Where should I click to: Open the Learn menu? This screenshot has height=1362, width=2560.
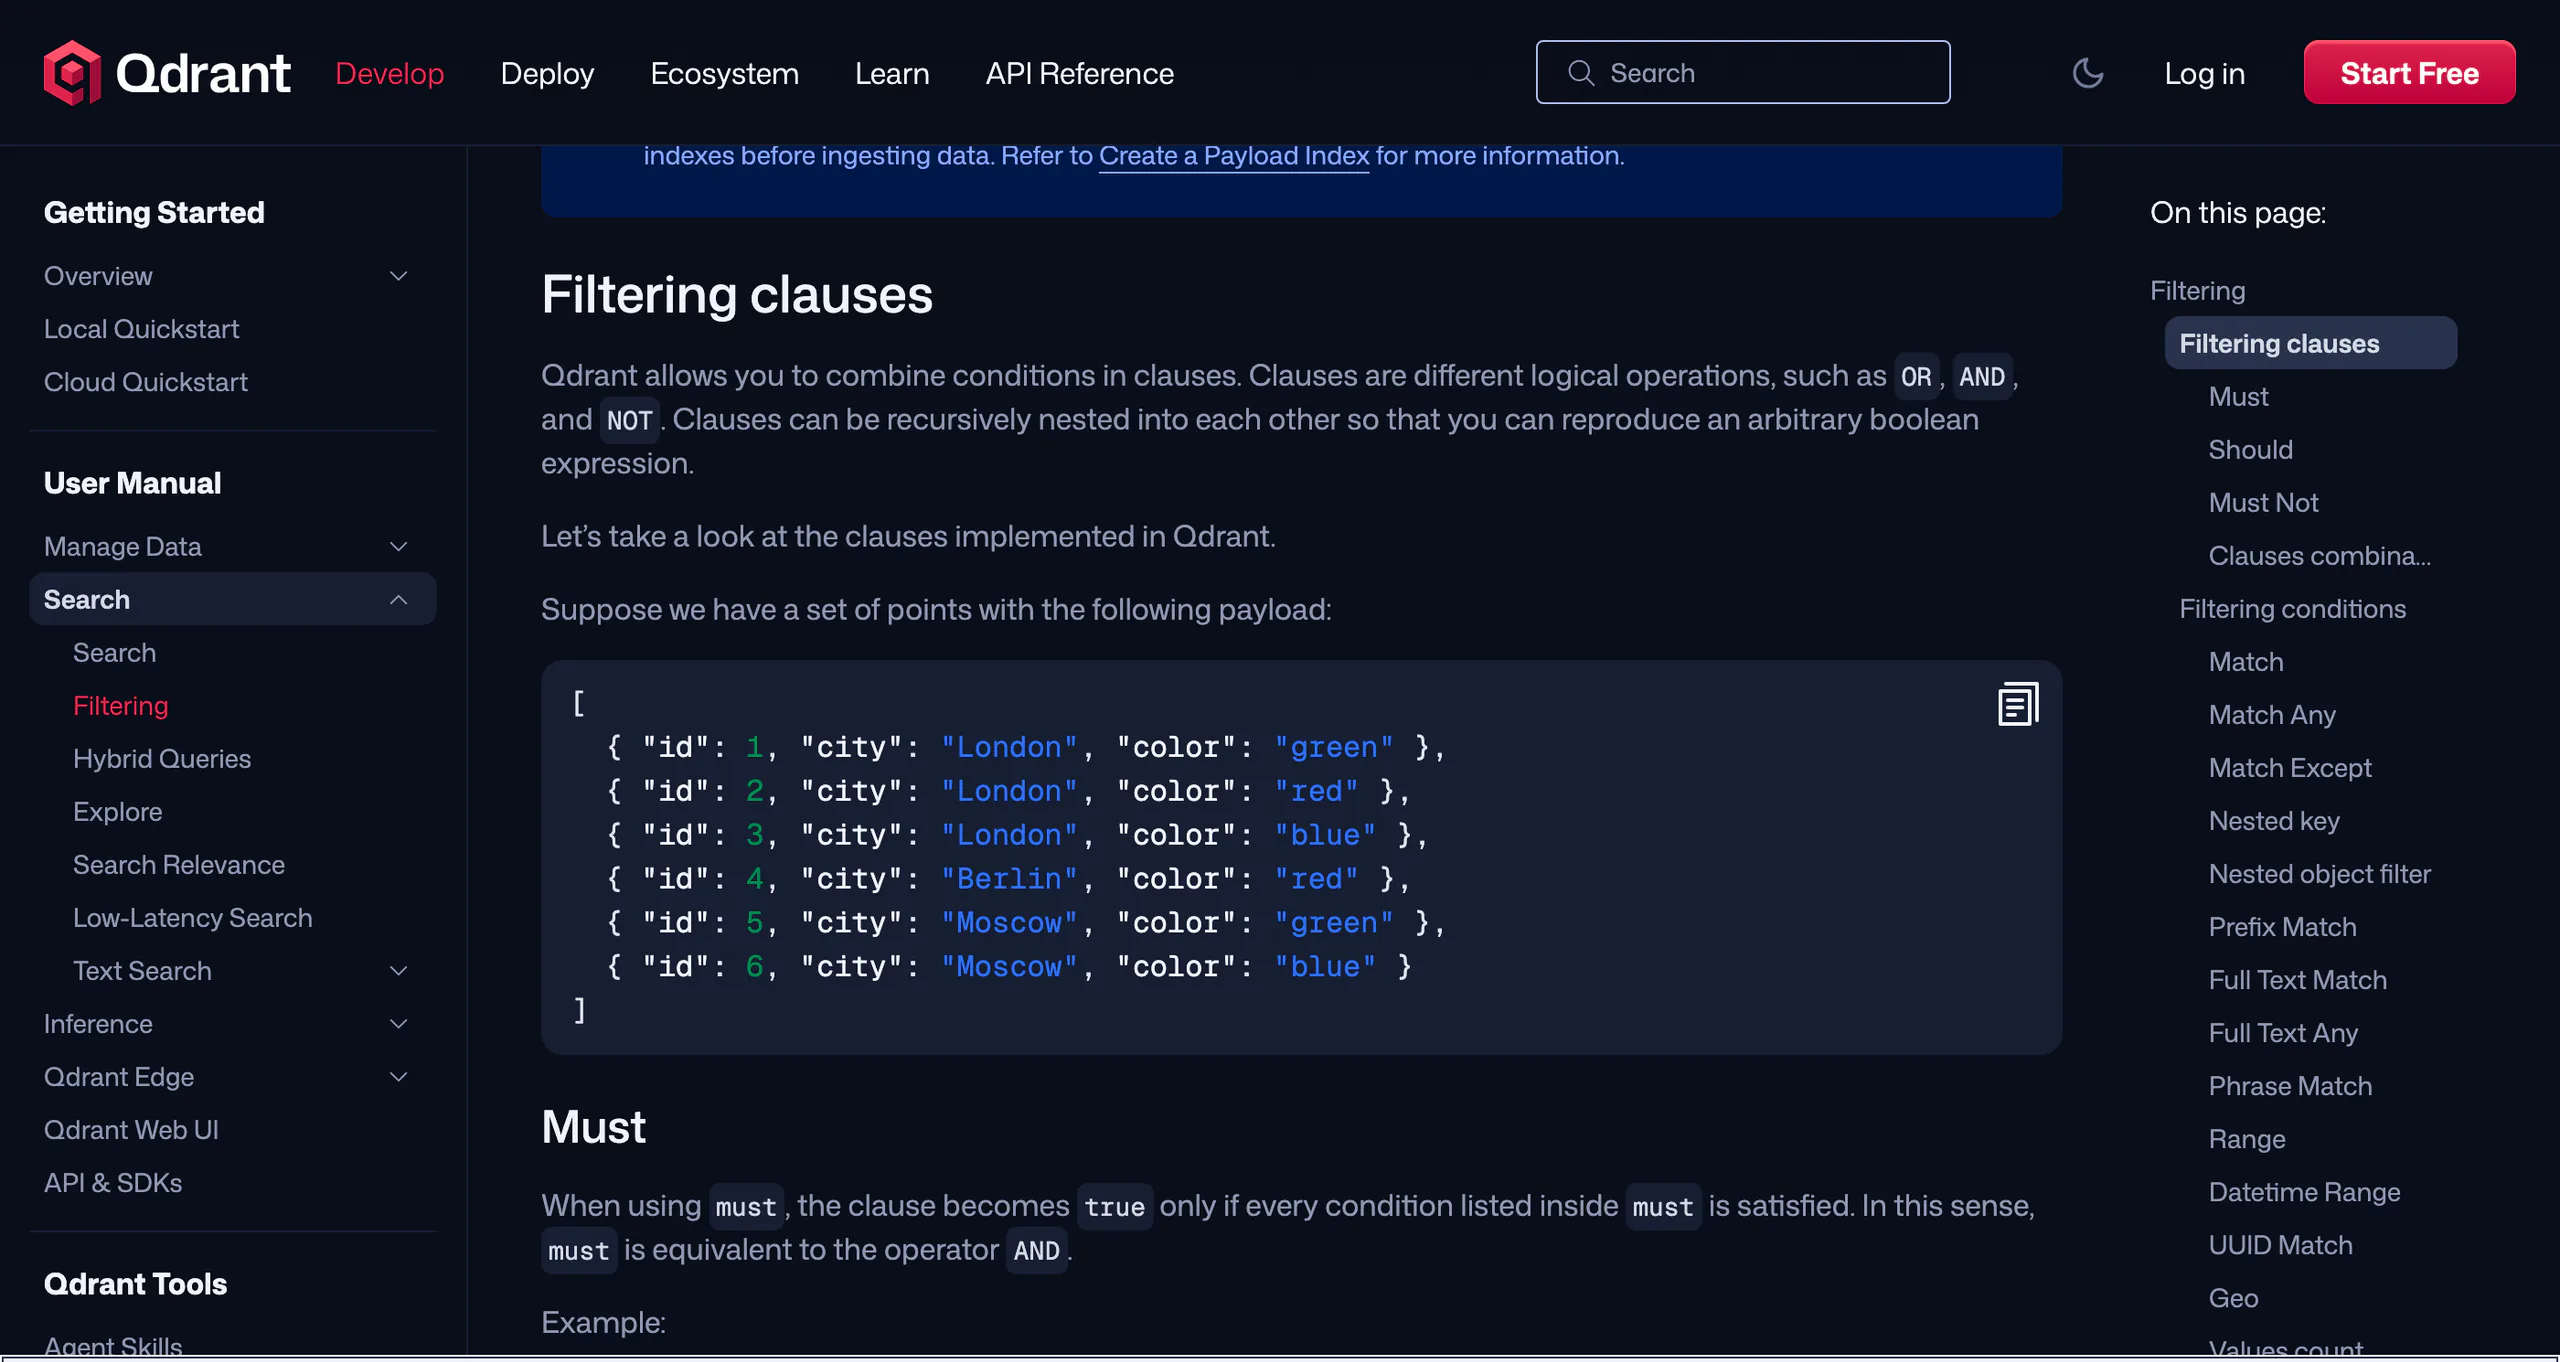[892, 73]
